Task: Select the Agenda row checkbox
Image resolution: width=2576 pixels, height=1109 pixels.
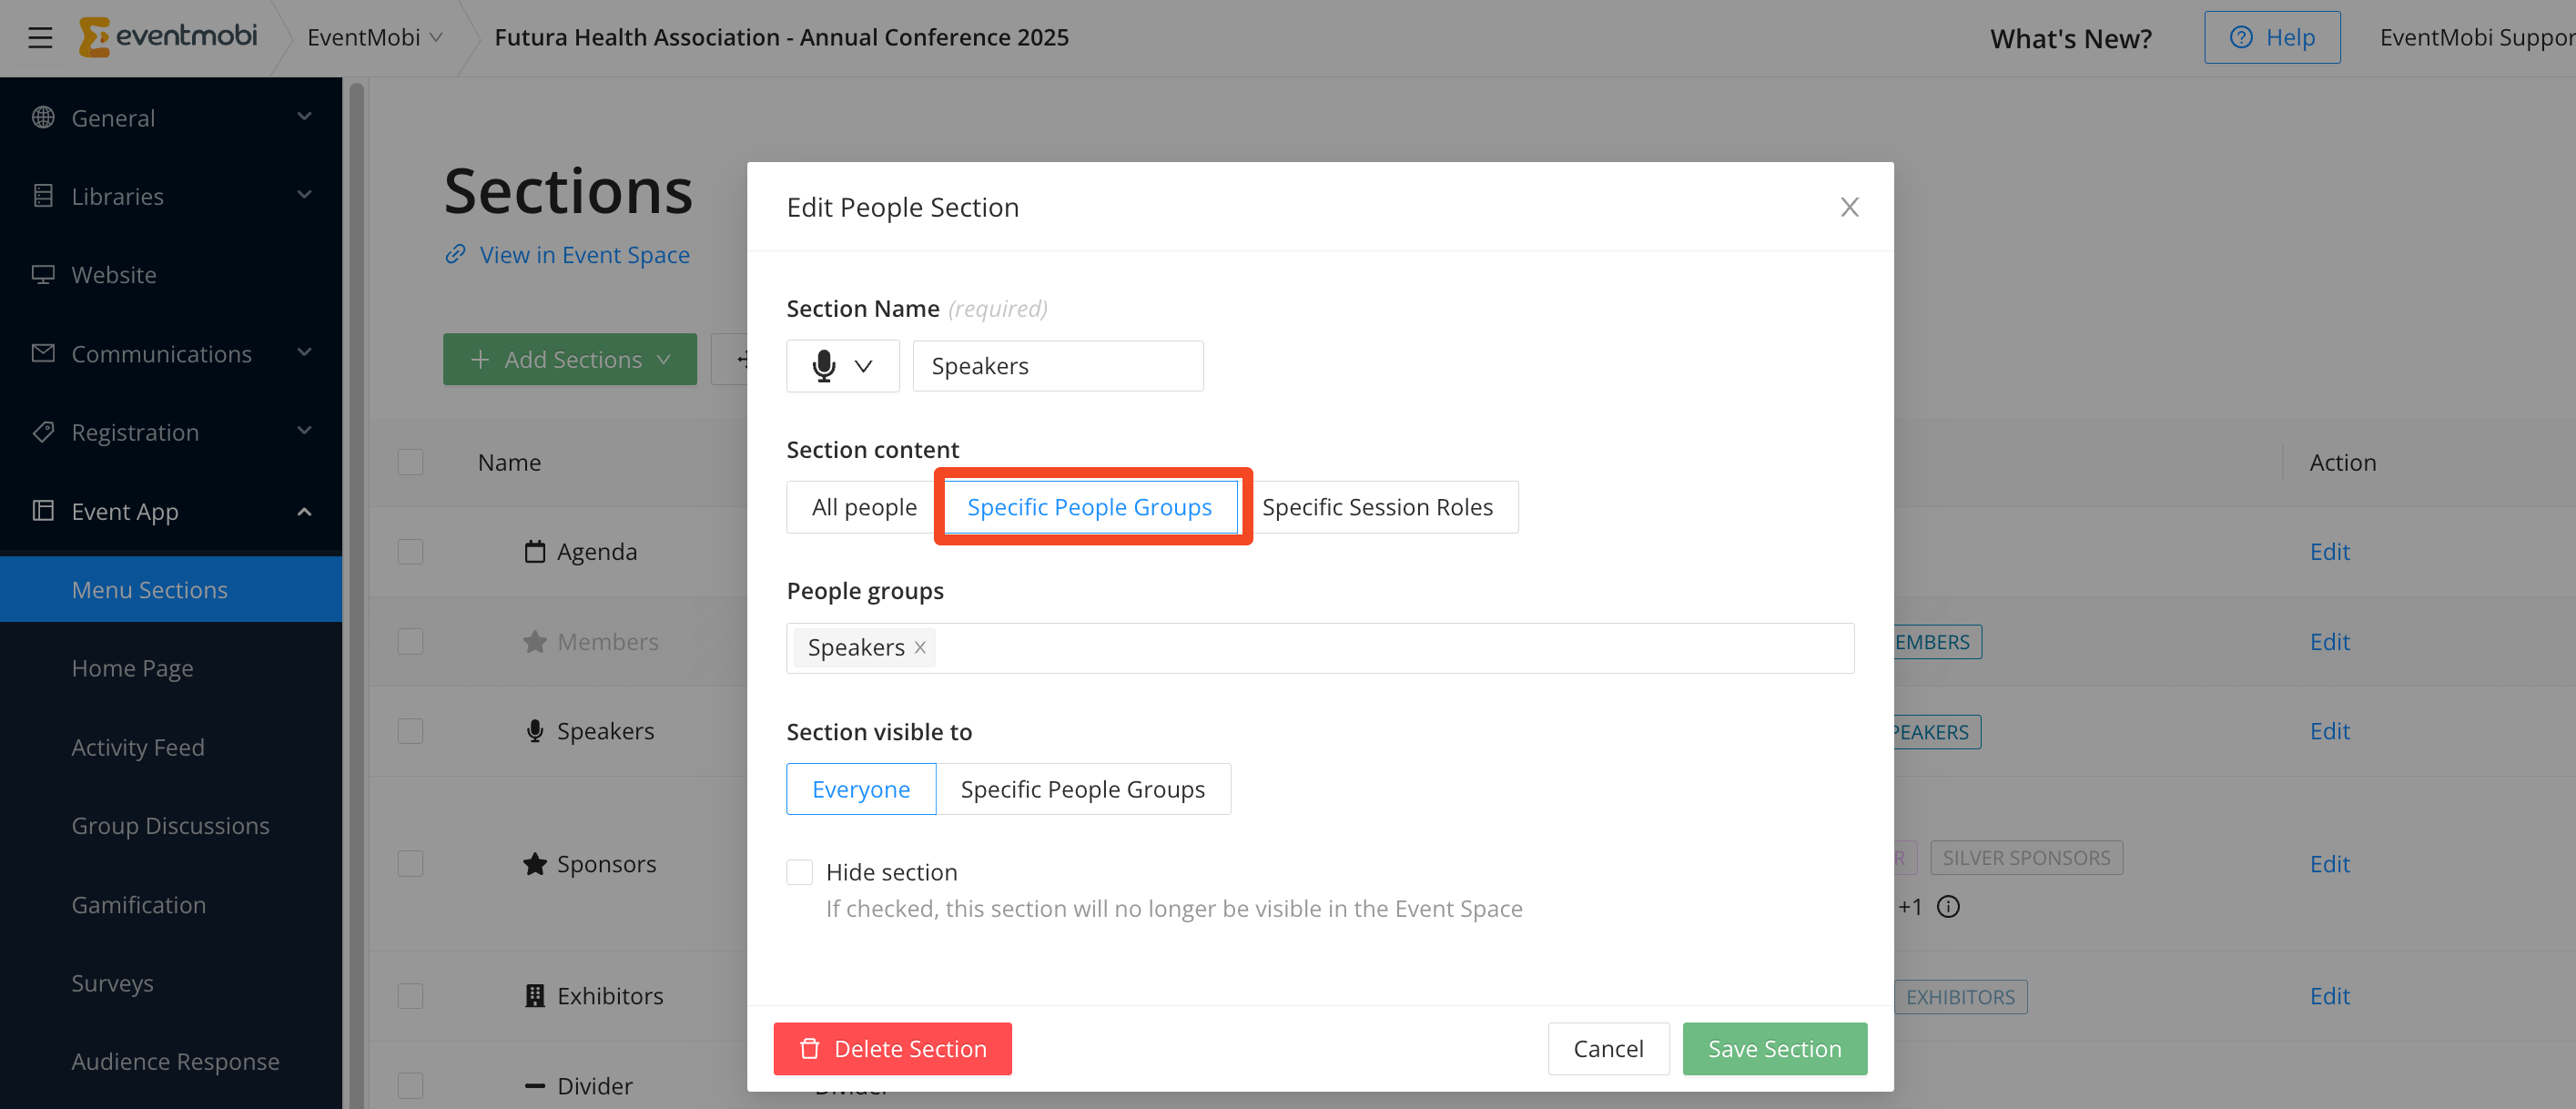Action: 410,552
